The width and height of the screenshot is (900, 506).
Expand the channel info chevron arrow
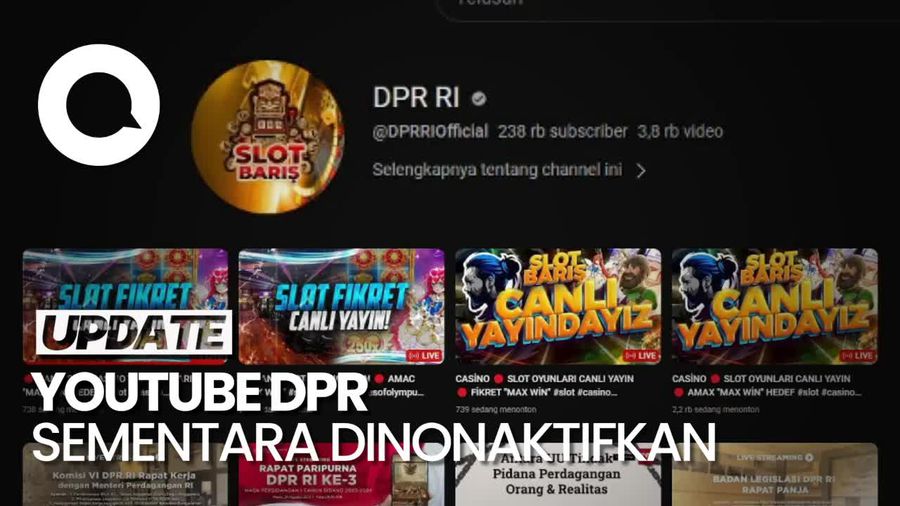[641, 170]
